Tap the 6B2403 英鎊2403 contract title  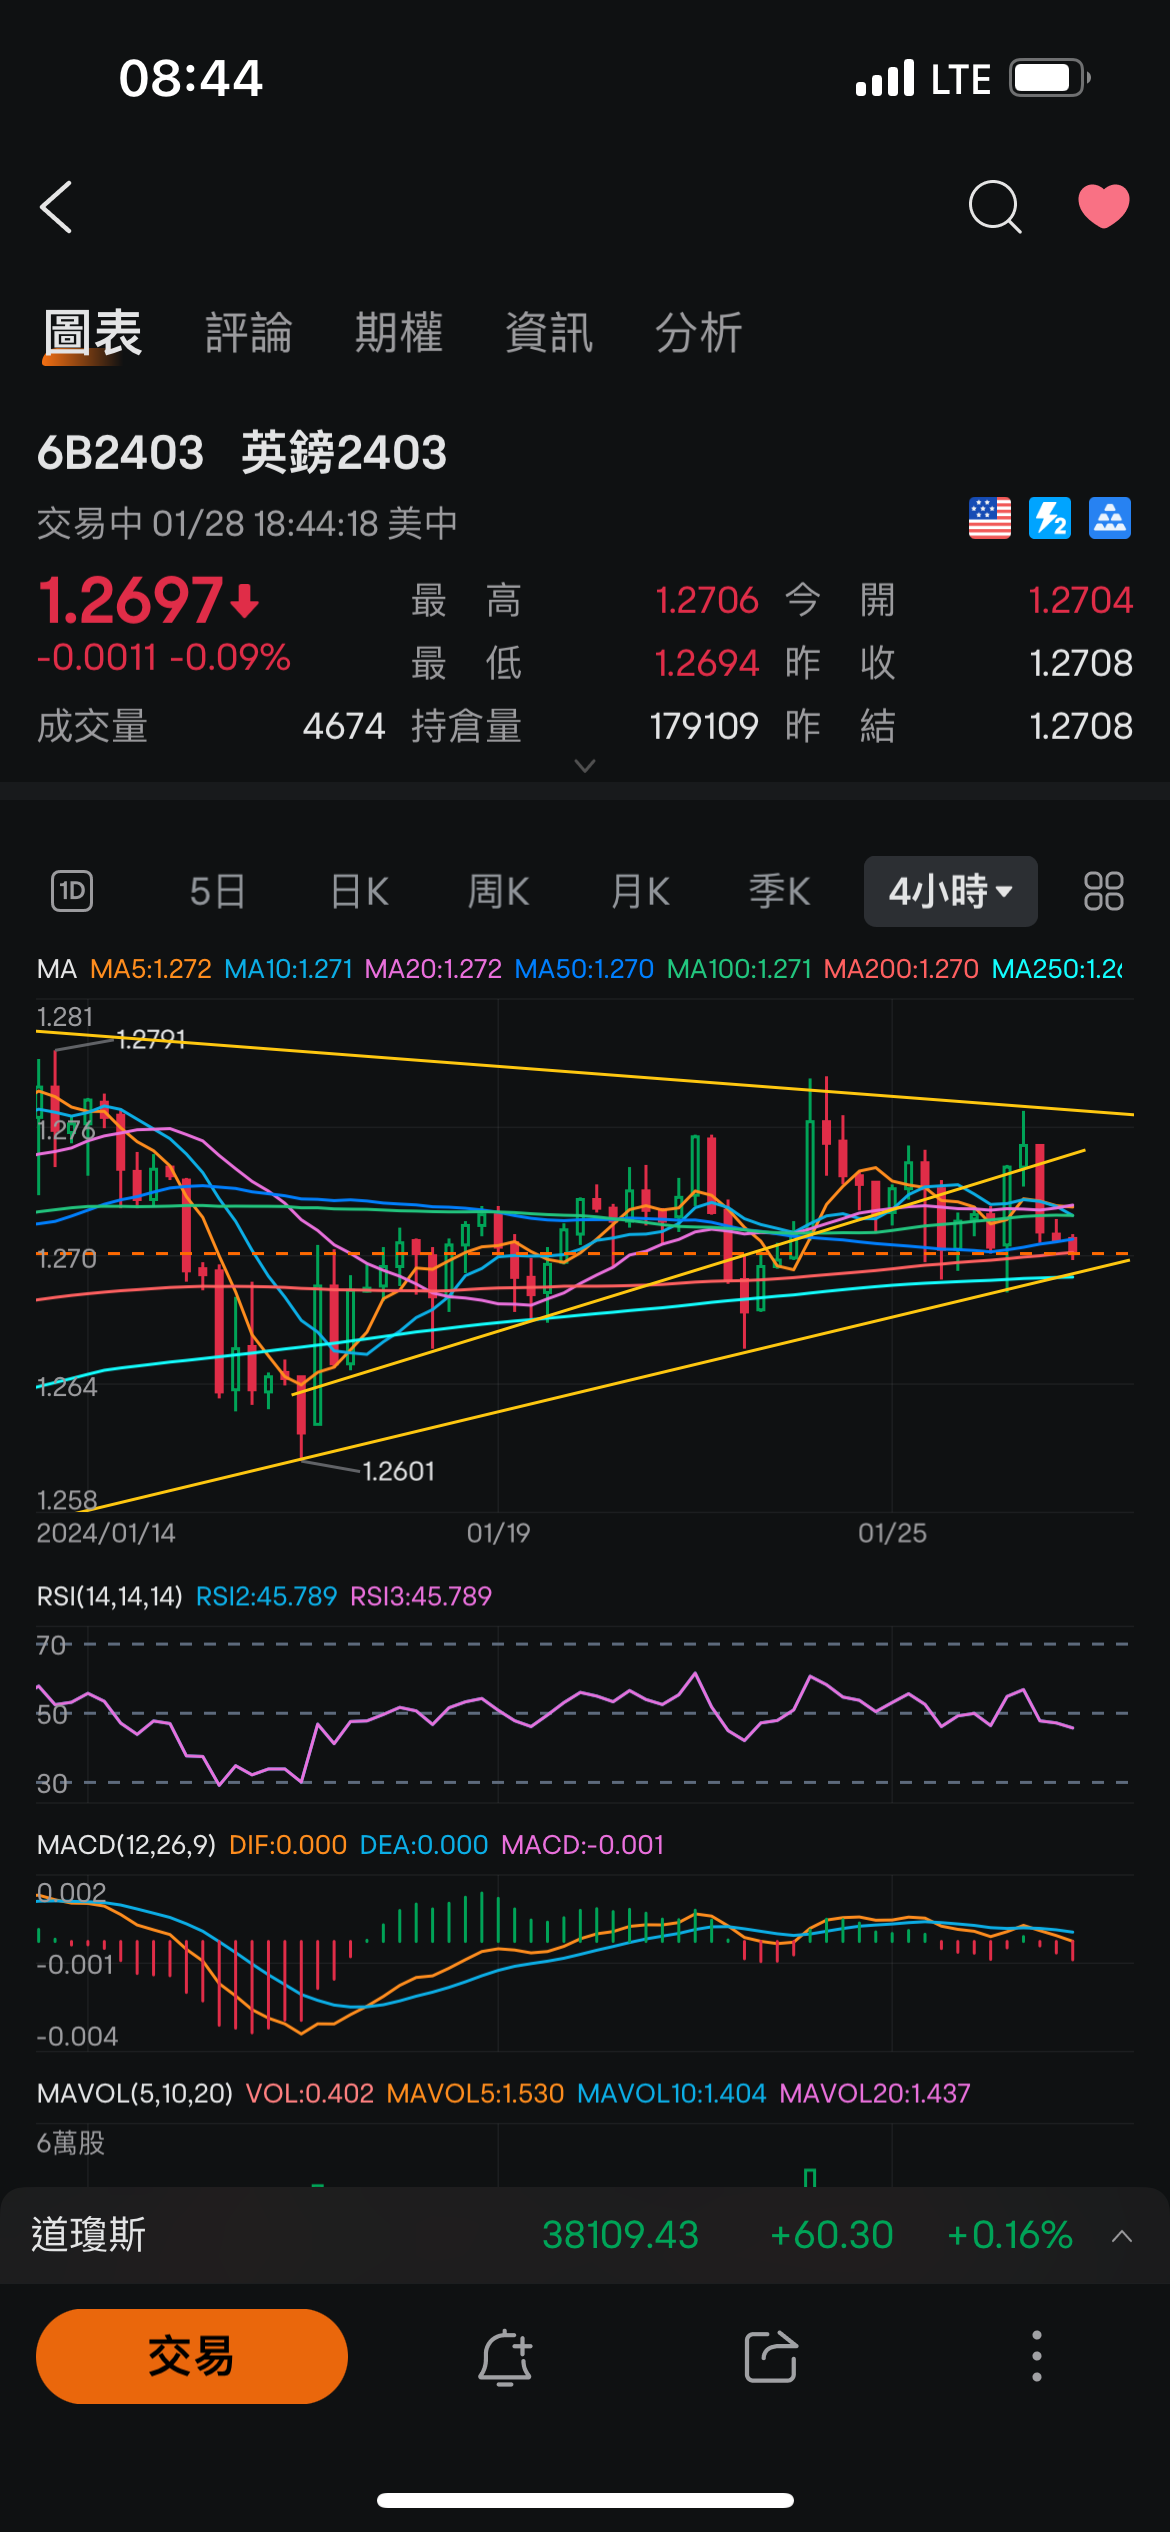[x=242, y=453]
